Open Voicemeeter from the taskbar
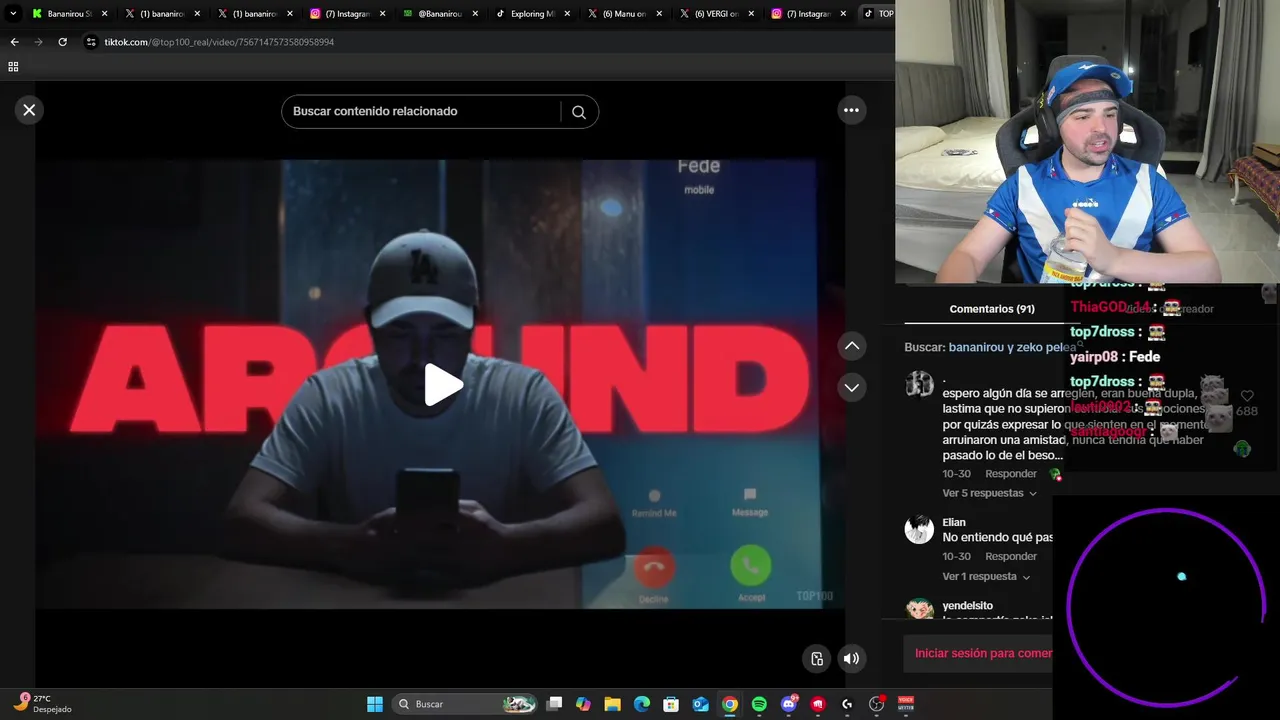 [906, 704]
